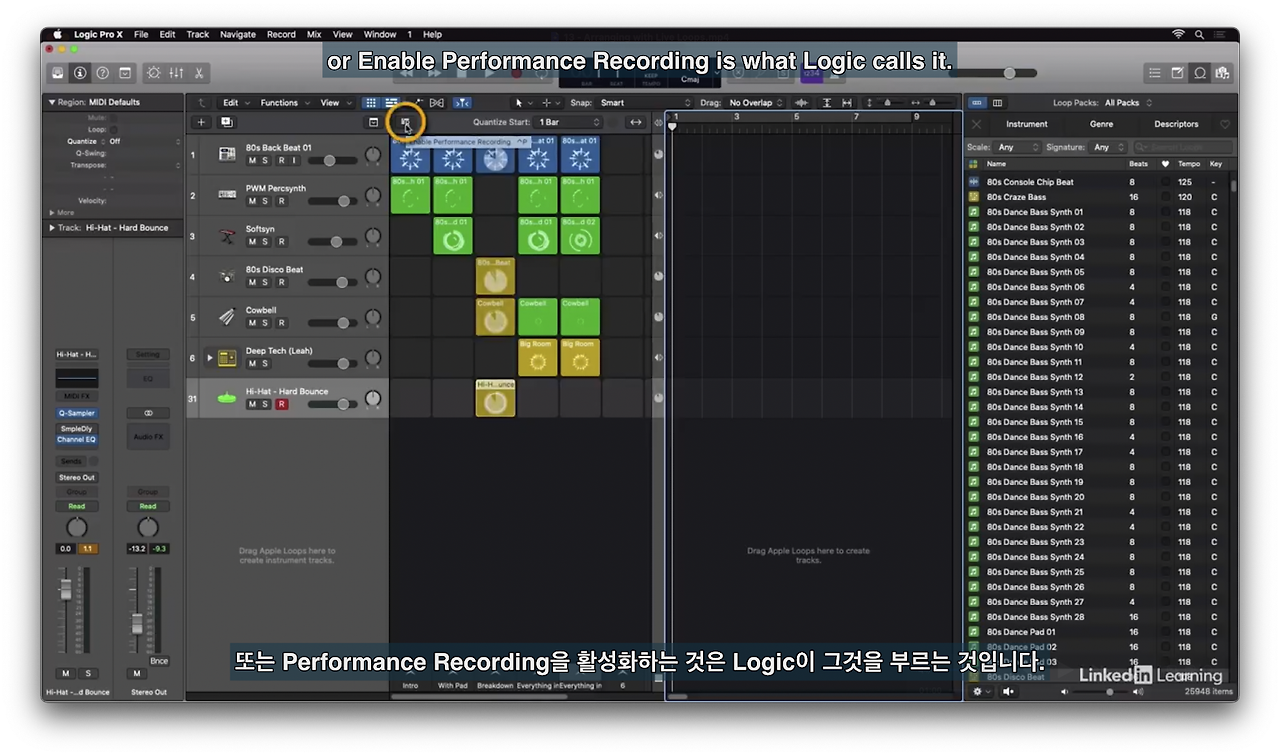The image size is (1280, 756).
Task: Click the add track plus button
Action: point(201,122)
